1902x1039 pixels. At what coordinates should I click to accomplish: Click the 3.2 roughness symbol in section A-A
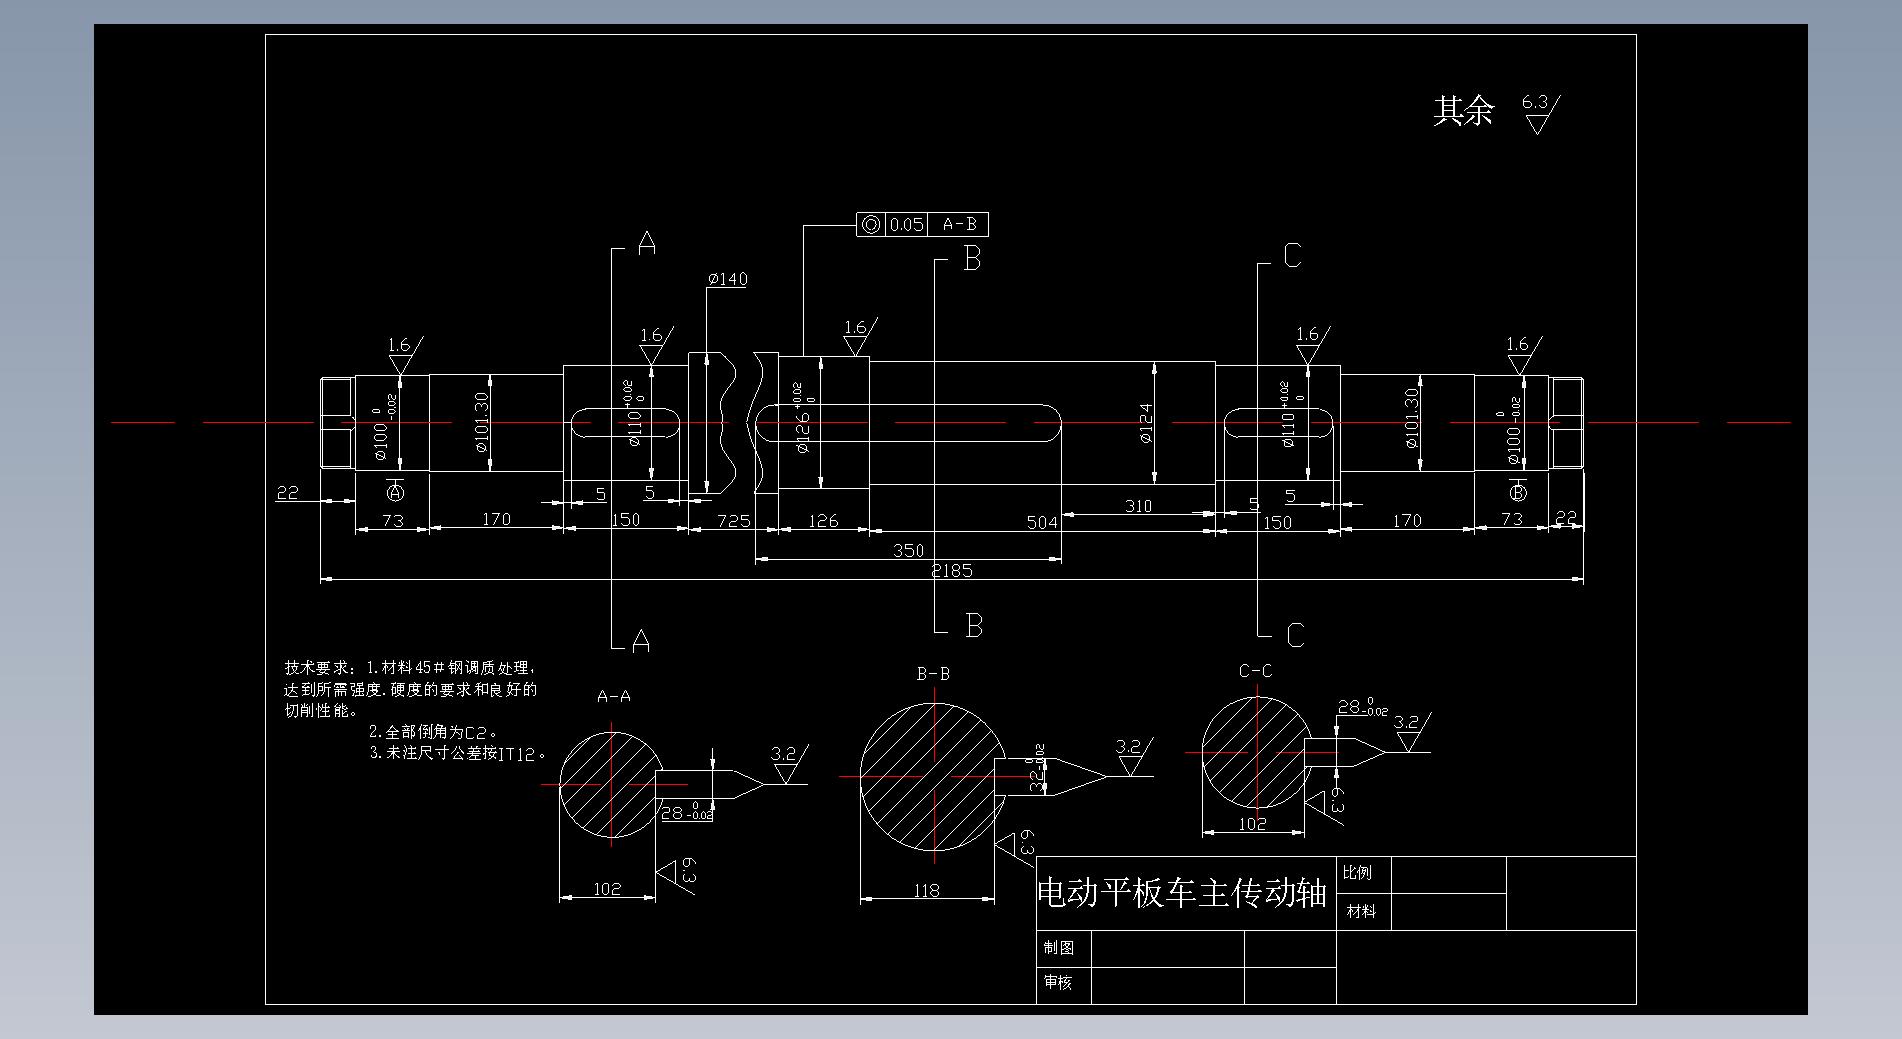[786, 765]
